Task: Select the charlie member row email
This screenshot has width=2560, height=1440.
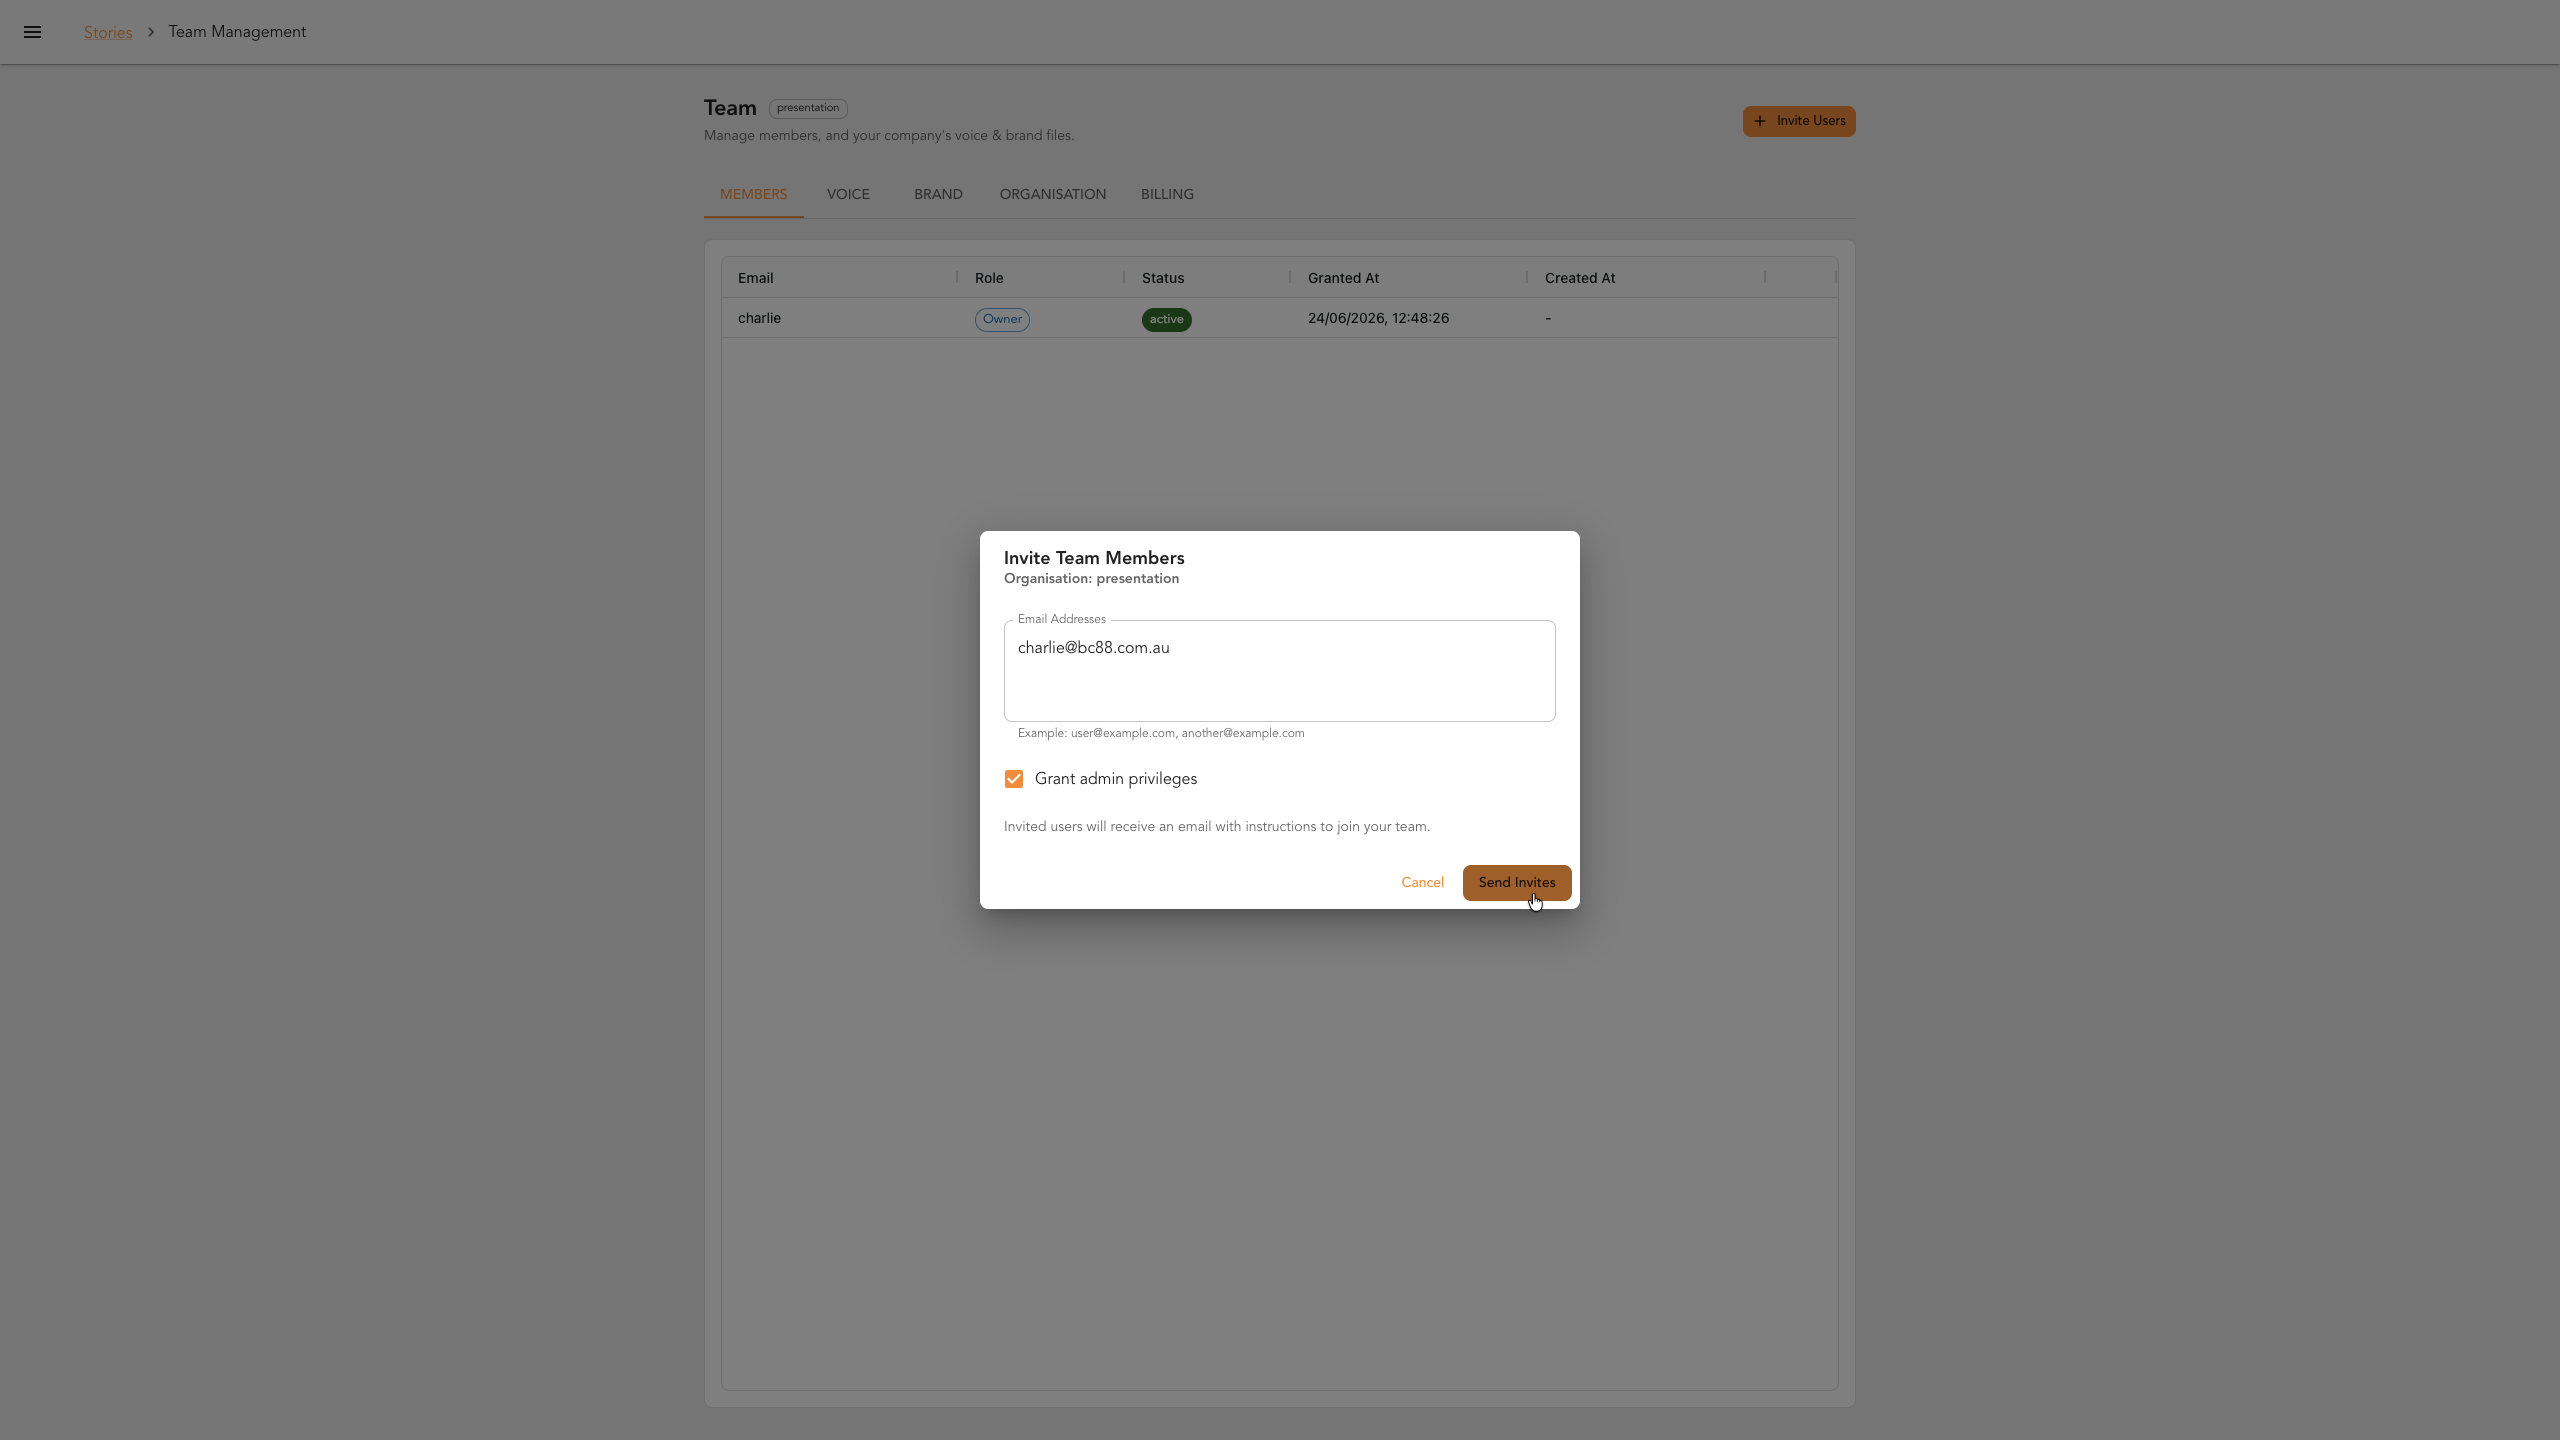Action: tap(759, 318)
